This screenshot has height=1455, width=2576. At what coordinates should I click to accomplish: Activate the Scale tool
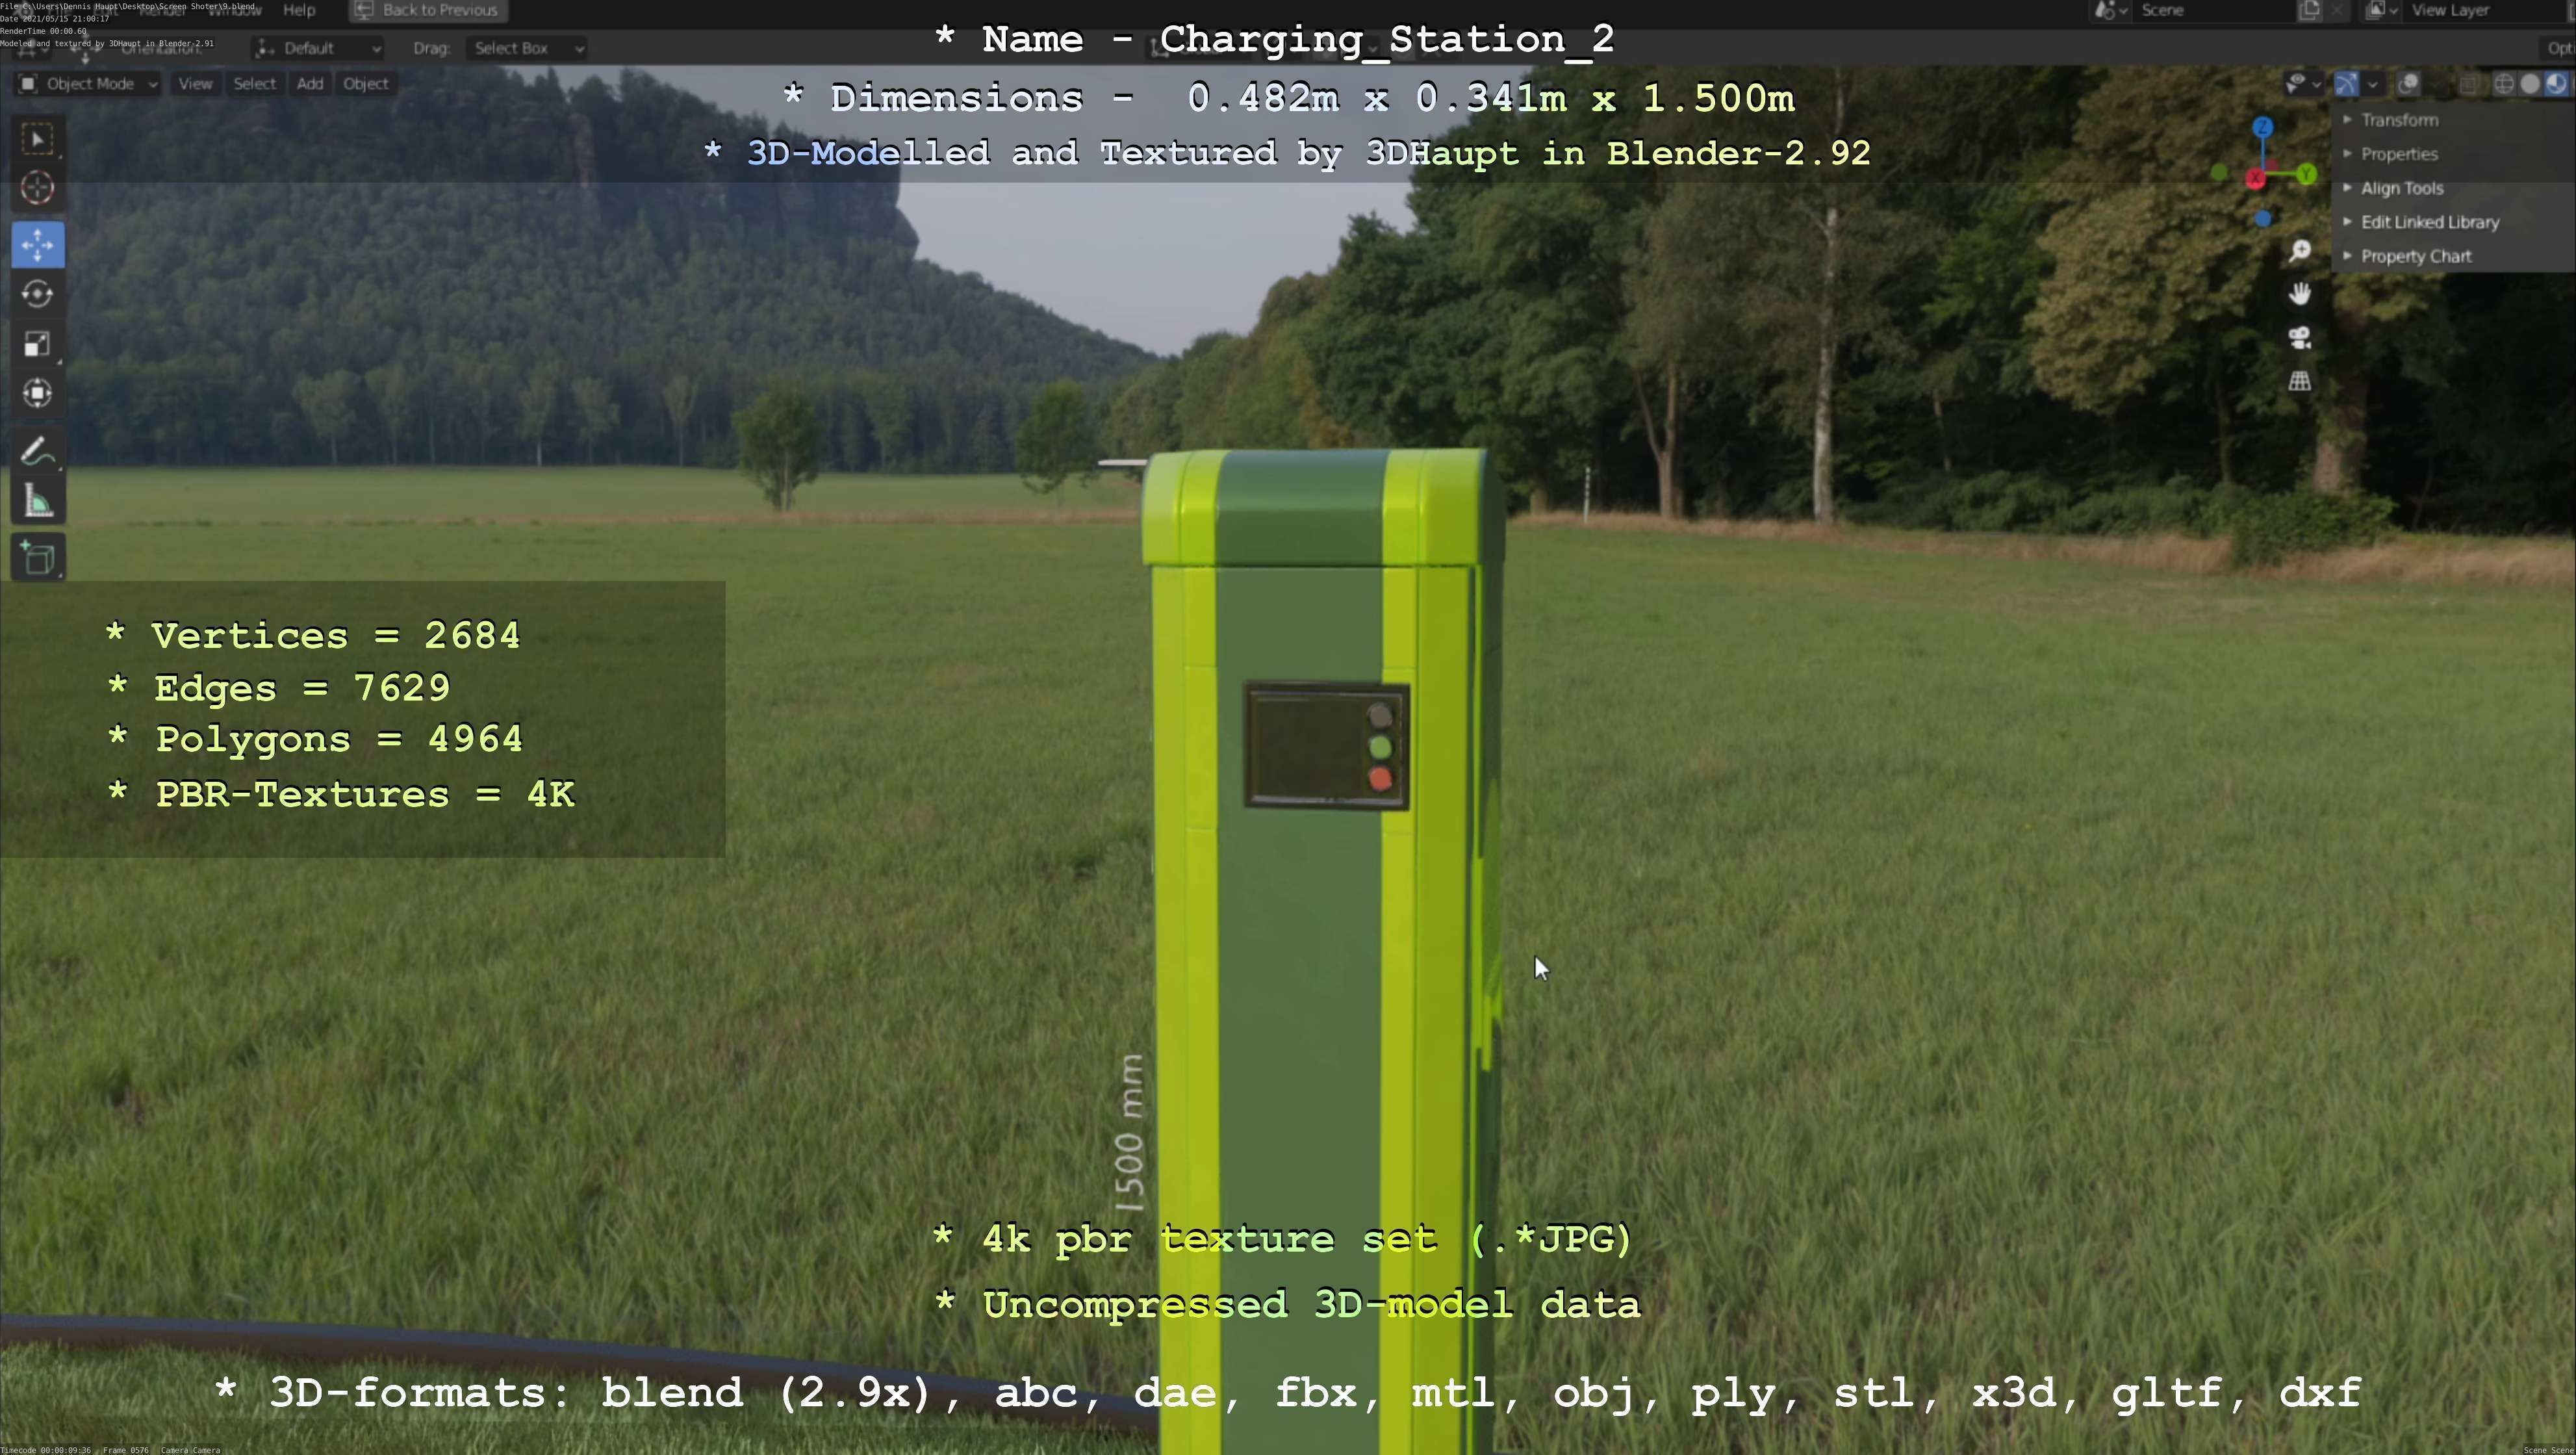pyautogui.click(x=38, y=344)
